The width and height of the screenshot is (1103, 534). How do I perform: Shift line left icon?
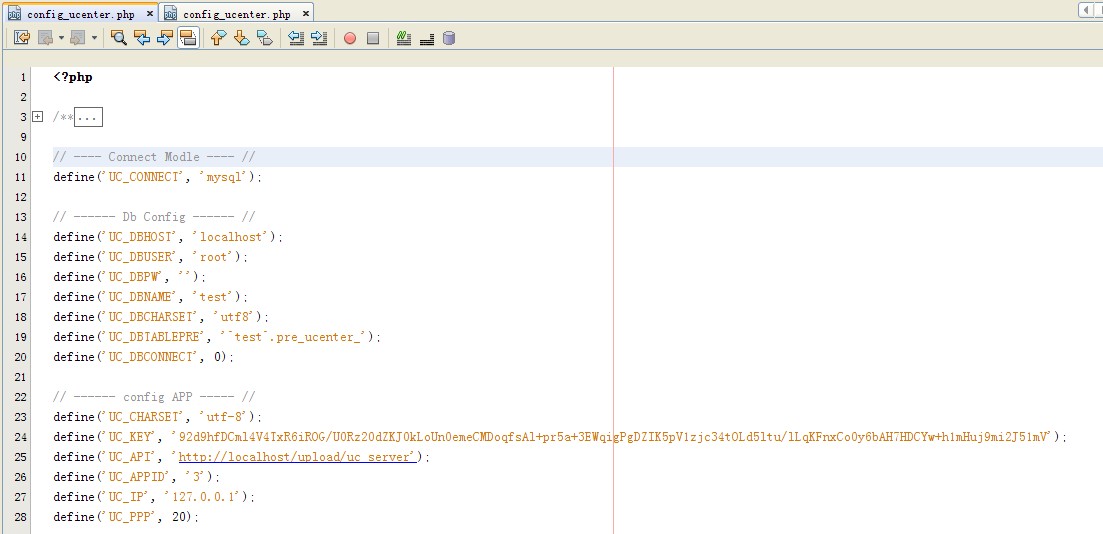click(296, 38)
